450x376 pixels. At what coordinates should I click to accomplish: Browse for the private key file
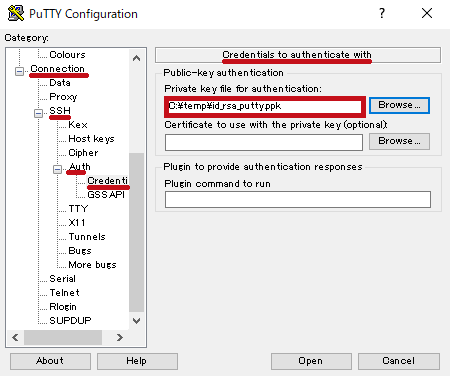[x=399, y=105]
